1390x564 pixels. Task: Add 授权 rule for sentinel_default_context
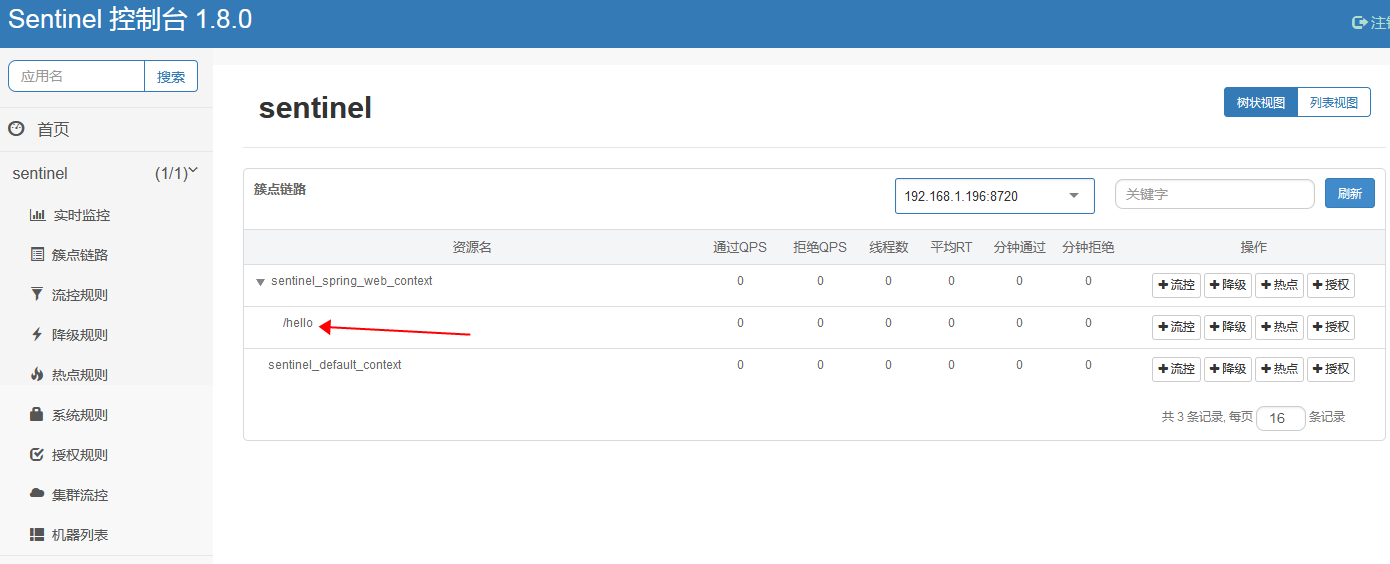1331,369
